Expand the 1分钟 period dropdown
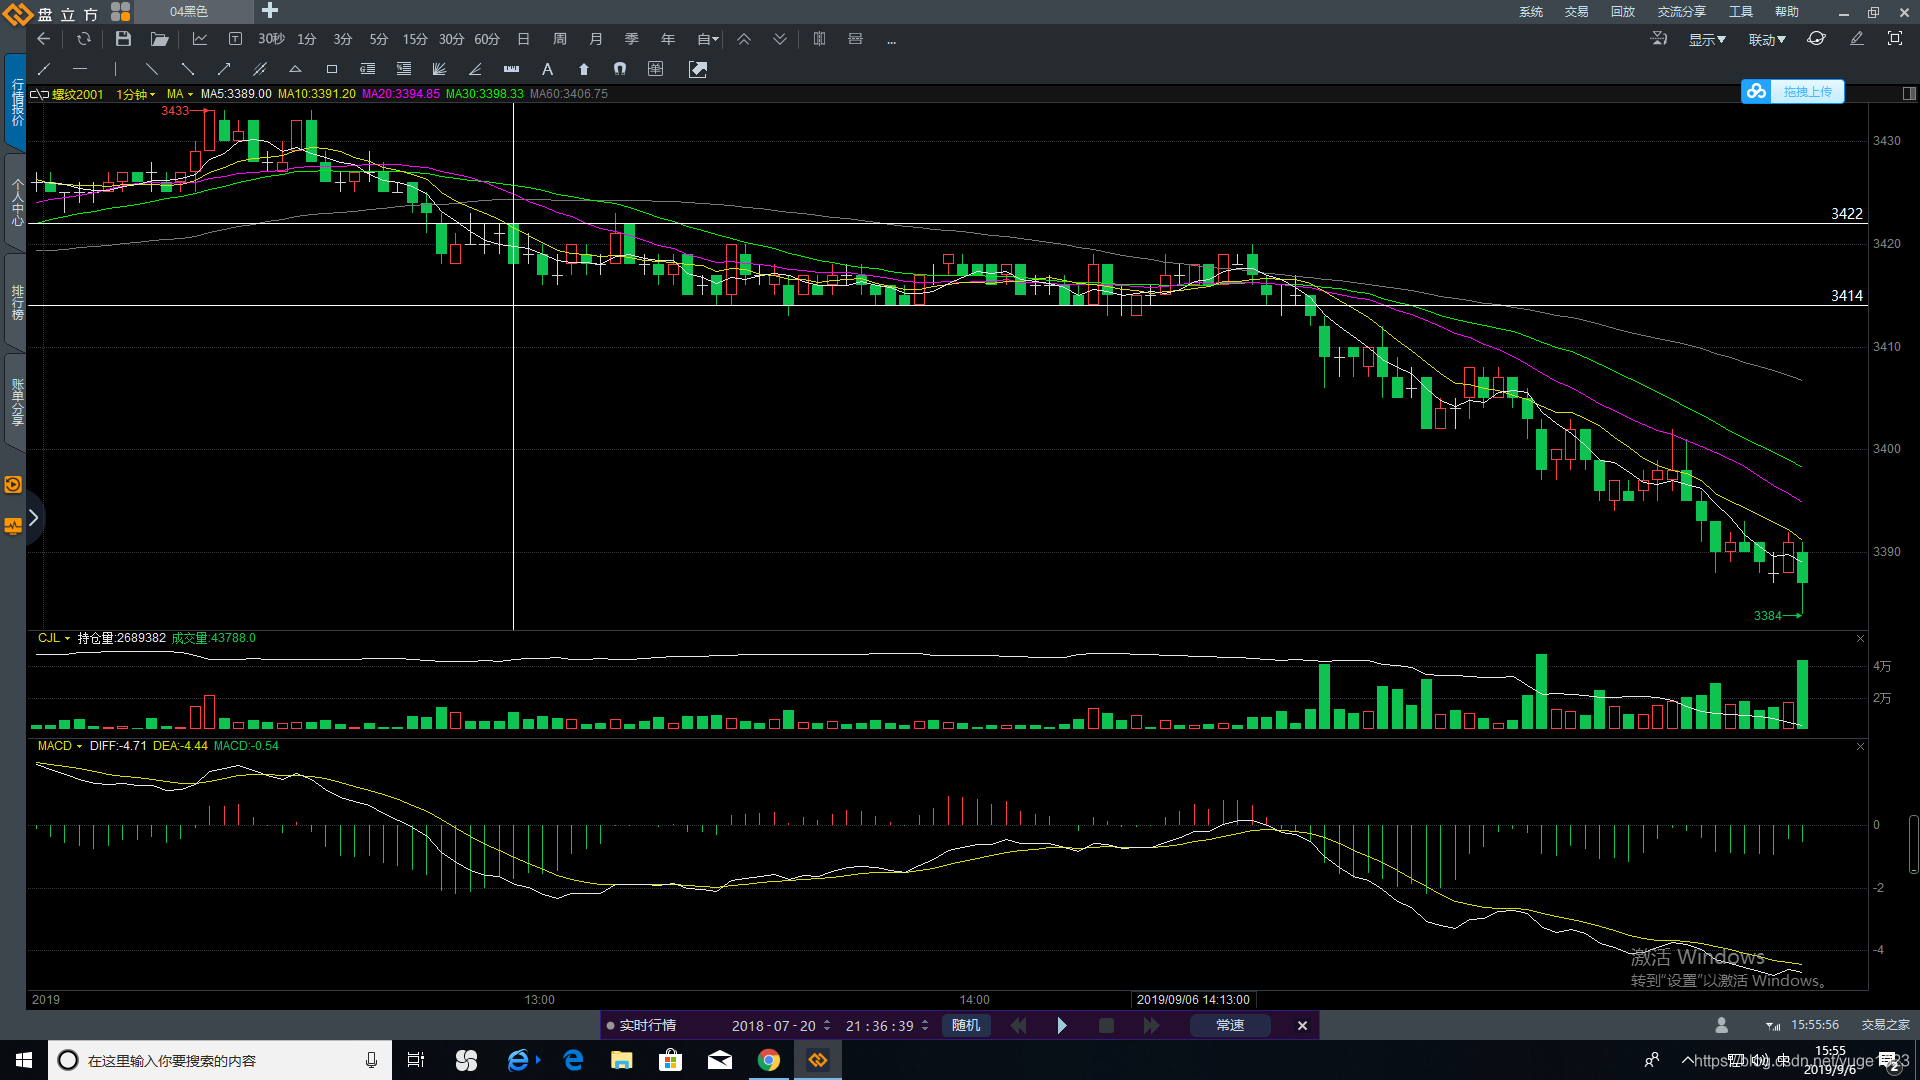This screenshot has height=1080, width=1920. tap(135, 94)
